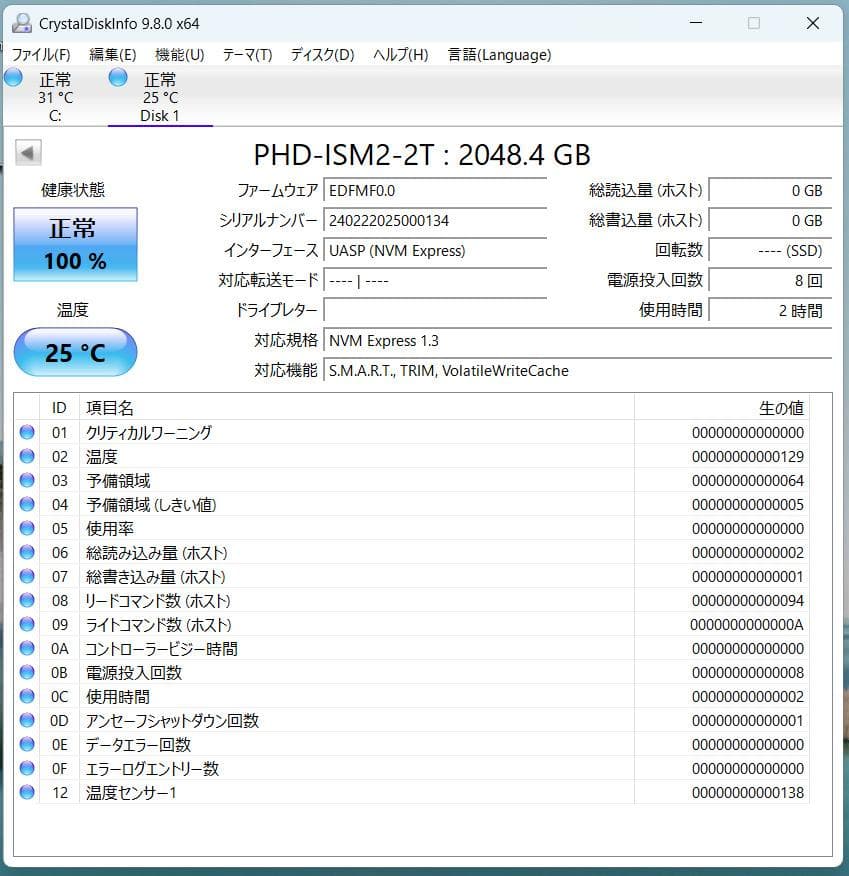Open the テーマ(T) menu
849x876 pixels.
coord(247,55)
